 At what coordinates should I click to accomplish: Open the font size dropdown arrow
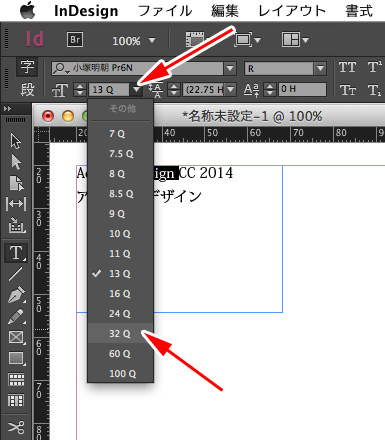click(x=136, y=89)
